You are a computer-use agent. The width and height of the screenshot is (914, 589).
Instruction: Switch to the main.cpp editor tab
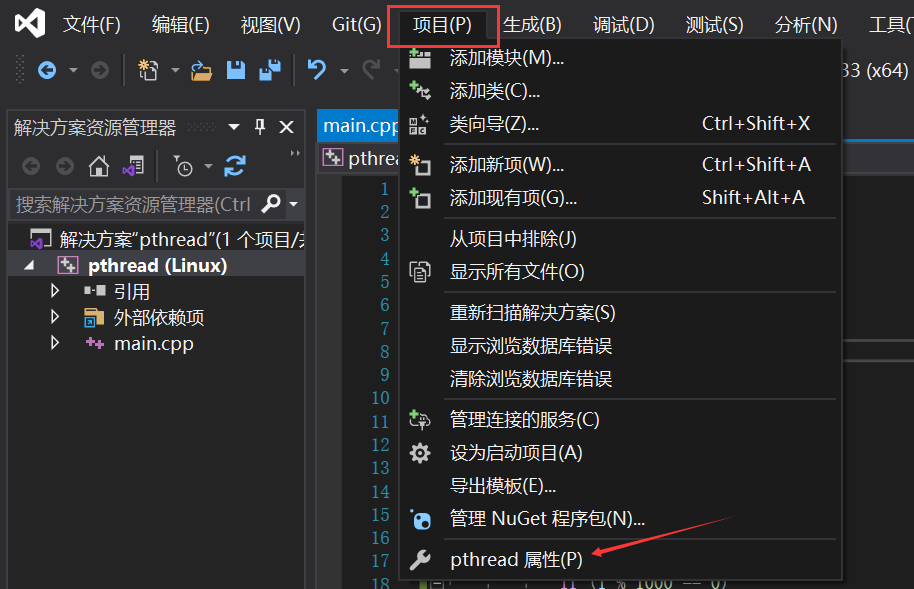tap(359, 126)
